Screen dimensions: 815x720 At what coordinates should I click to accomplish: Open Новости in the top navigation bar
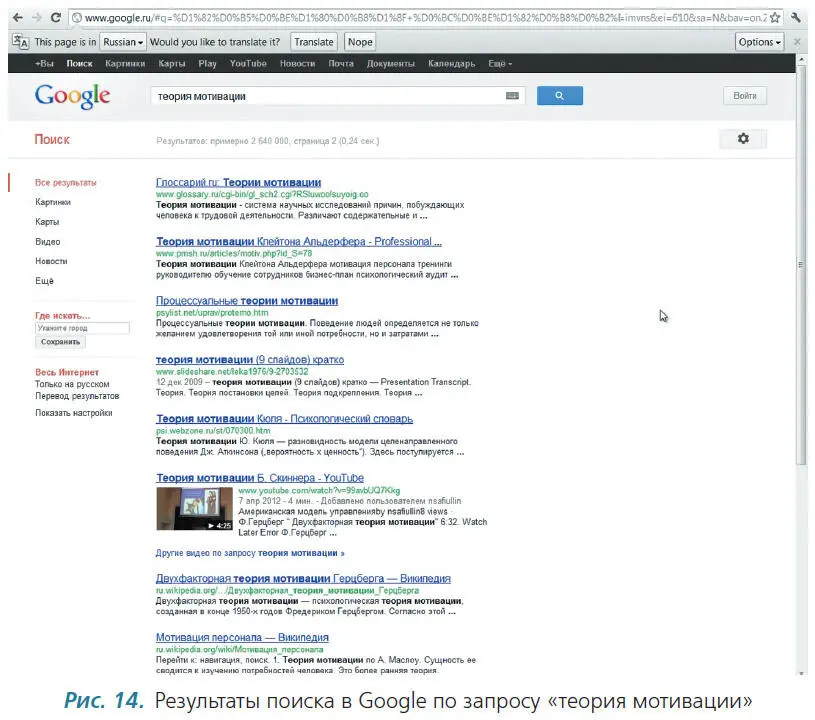pyautogui.click(x=297, y=63)
